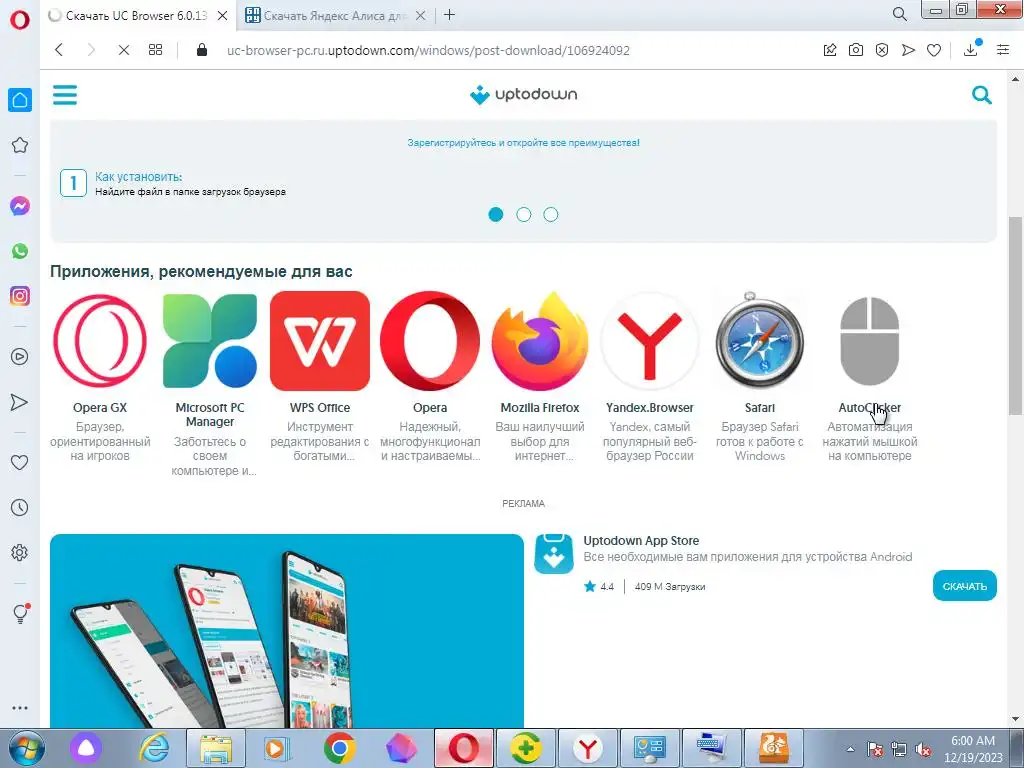Search tabs with magnifier in tab bar
This screenshot has height=768, width=1024.
(900, 14)
